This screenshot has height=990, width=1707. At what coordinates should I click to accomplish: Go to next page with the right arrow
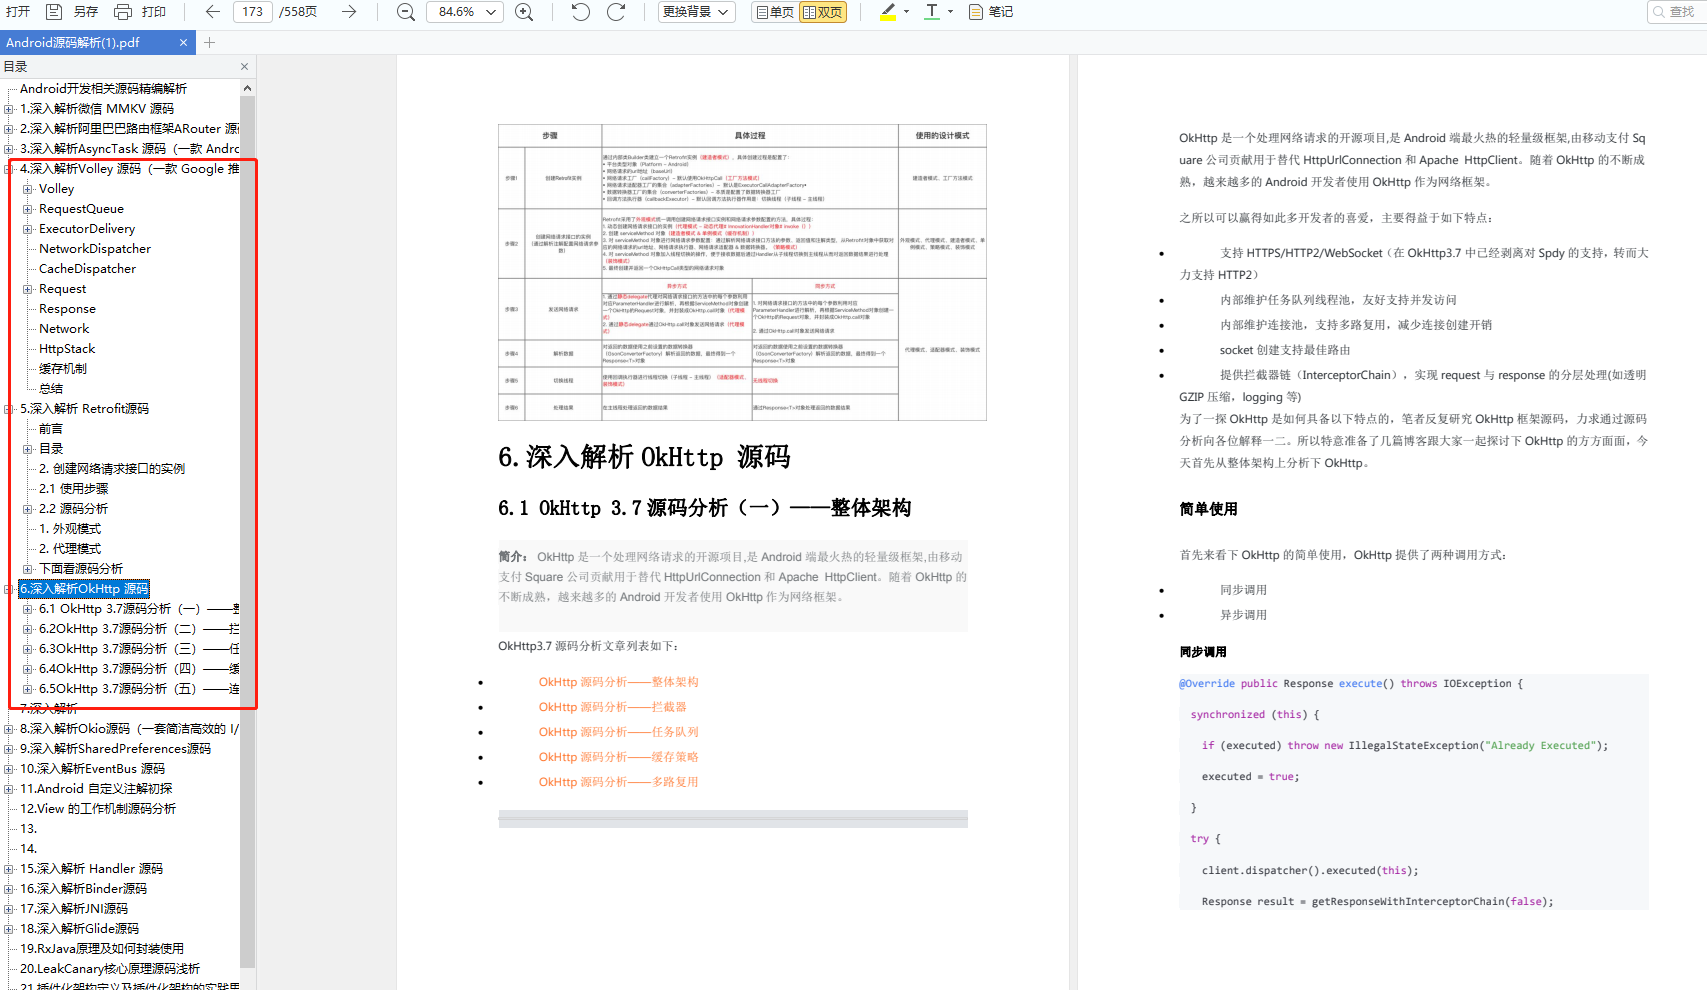(349, 12)
